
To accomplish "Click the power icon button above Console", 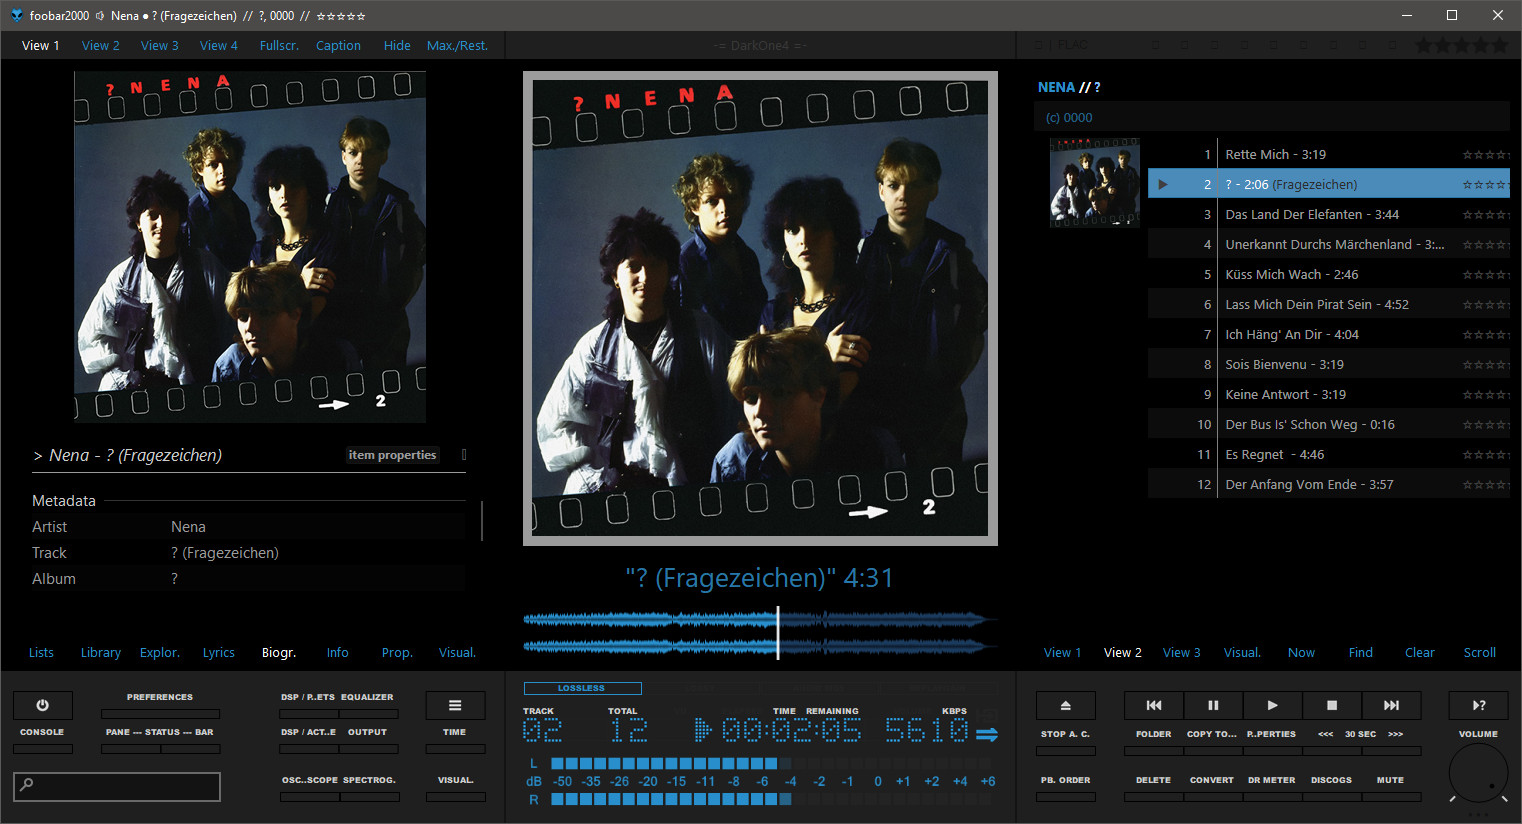I will [42, 705].
